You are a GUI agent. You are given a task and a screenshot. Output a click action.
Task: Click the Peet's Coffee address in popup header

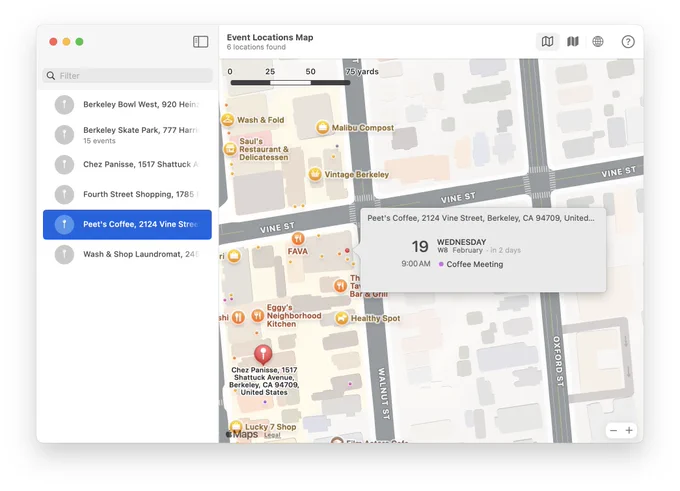point(481,218)
